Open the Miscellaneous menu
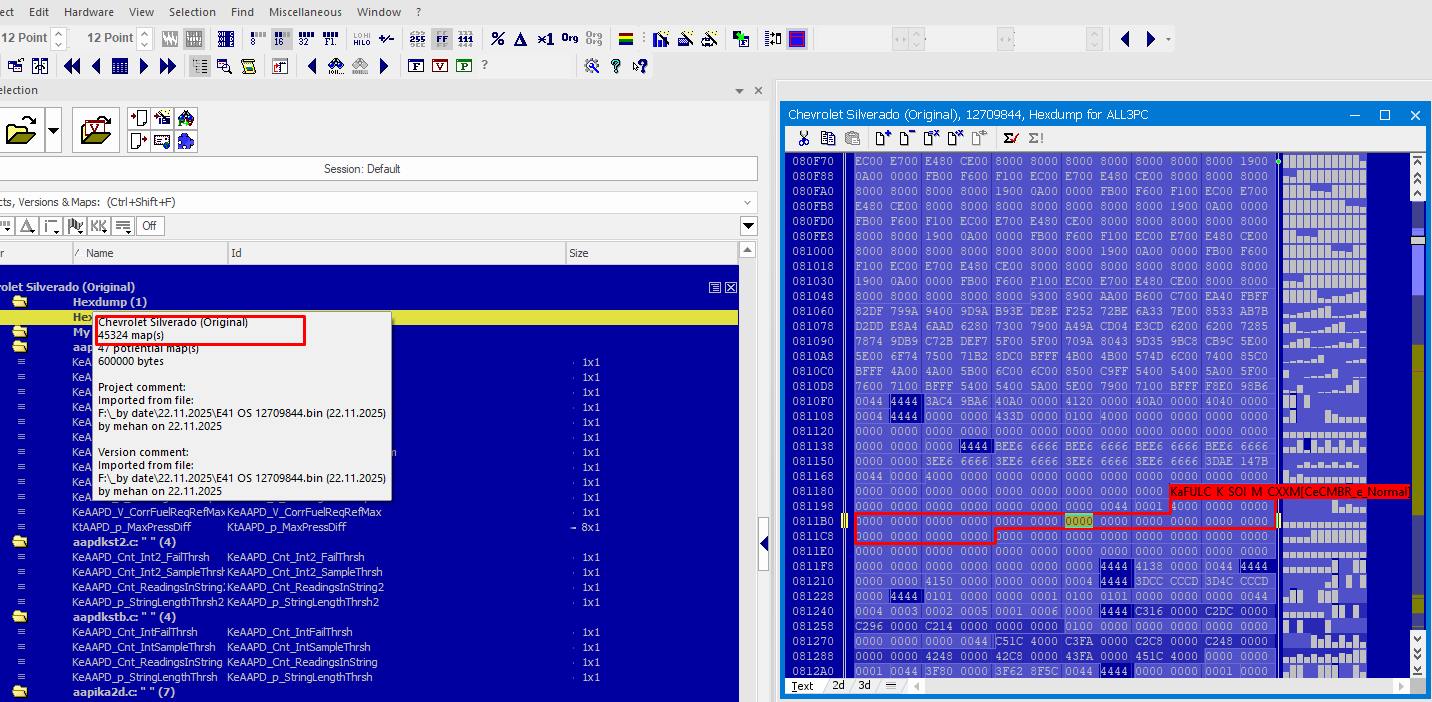This screenshot has height=702, width=1432. 305,12
